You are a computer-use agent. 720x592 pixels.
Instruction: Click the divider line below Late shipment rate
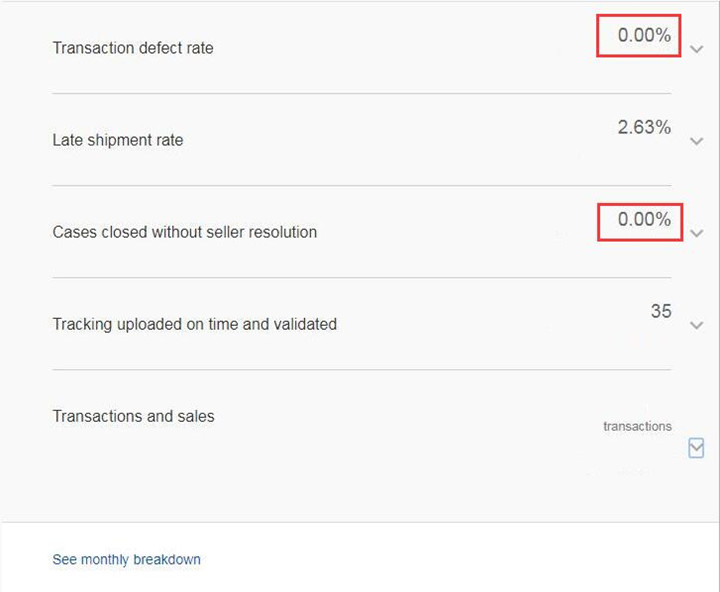(361, 185)
